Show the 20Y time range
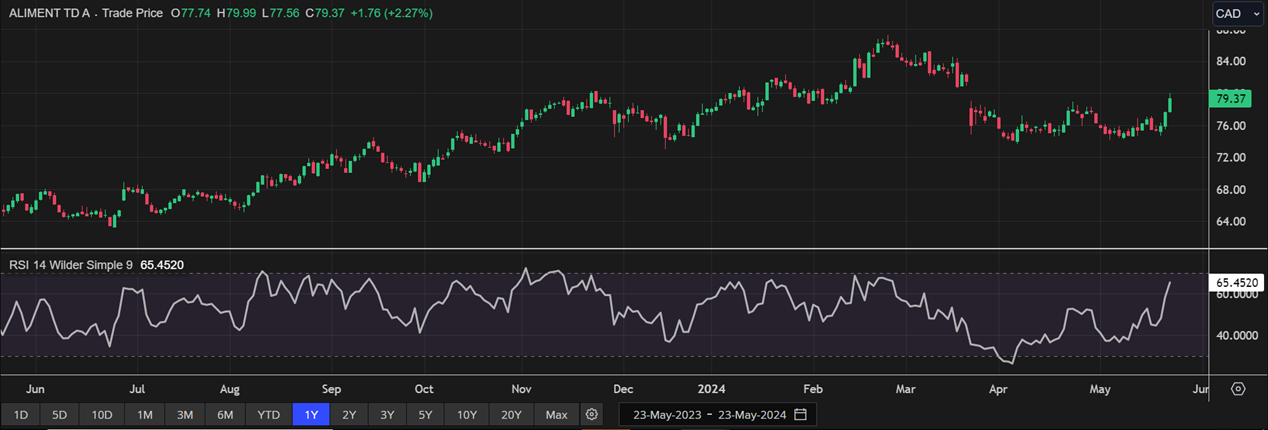Viewport: 1268px width, 430px height. coord(511,414)
